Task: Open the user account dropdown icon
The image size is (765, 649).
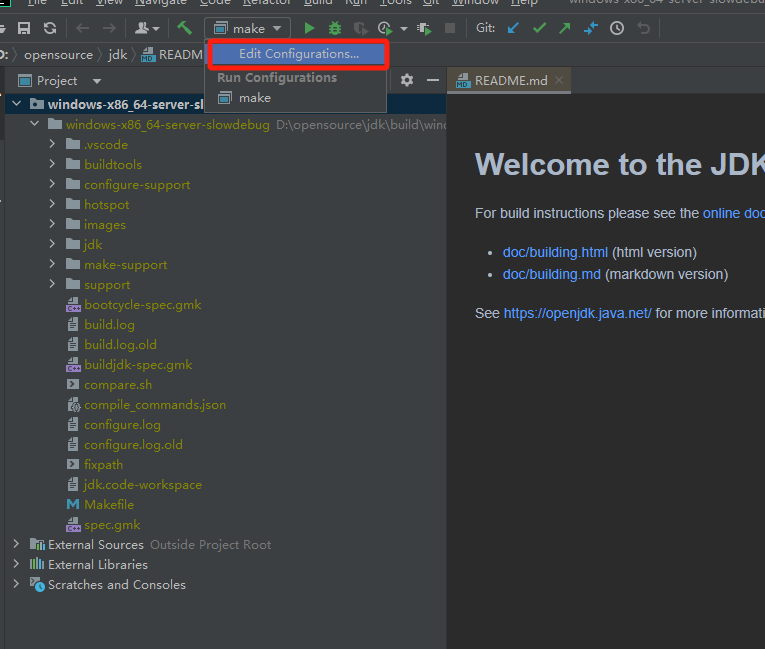Action: 147,28
